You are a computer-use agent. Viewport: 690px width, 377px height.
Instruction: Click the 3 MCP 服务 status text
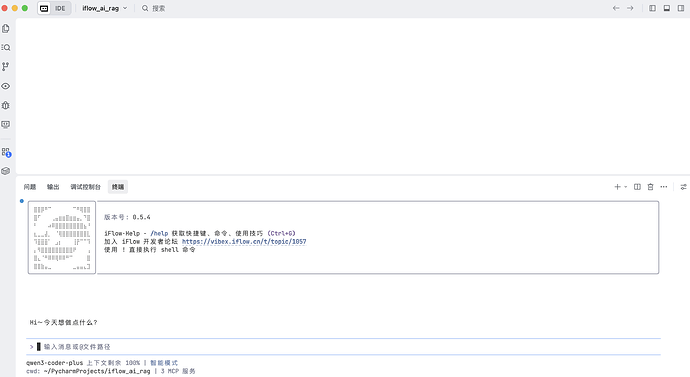click(x=178, y=371)
